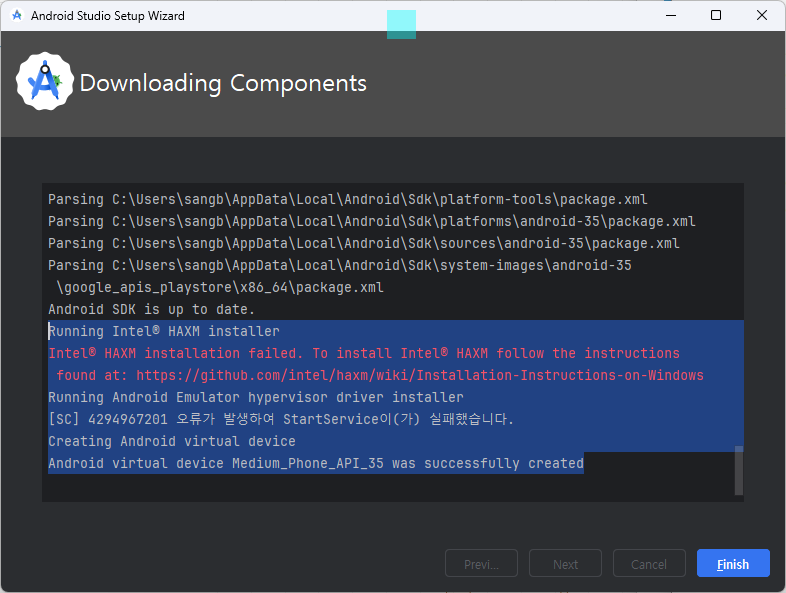The height and width of the screenshot is (593, 786).
Task: Click the 'Intel® HAXM installation failed' error line
Action: (364, 353)
